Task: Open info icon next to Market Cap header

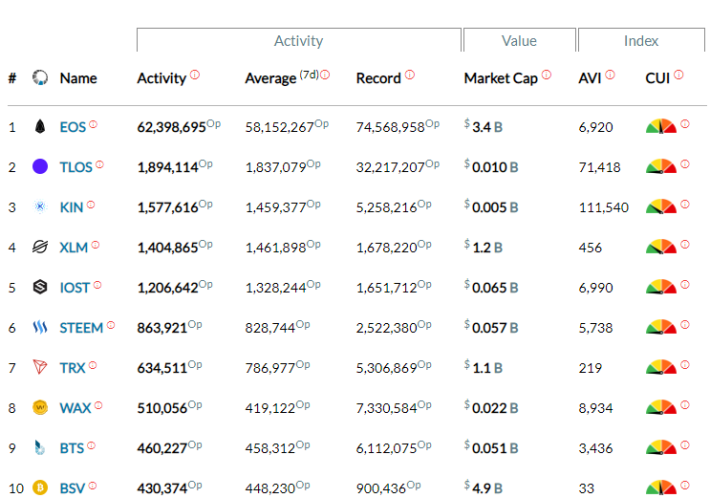Action: pyautogui.click(x=547, y=74)
